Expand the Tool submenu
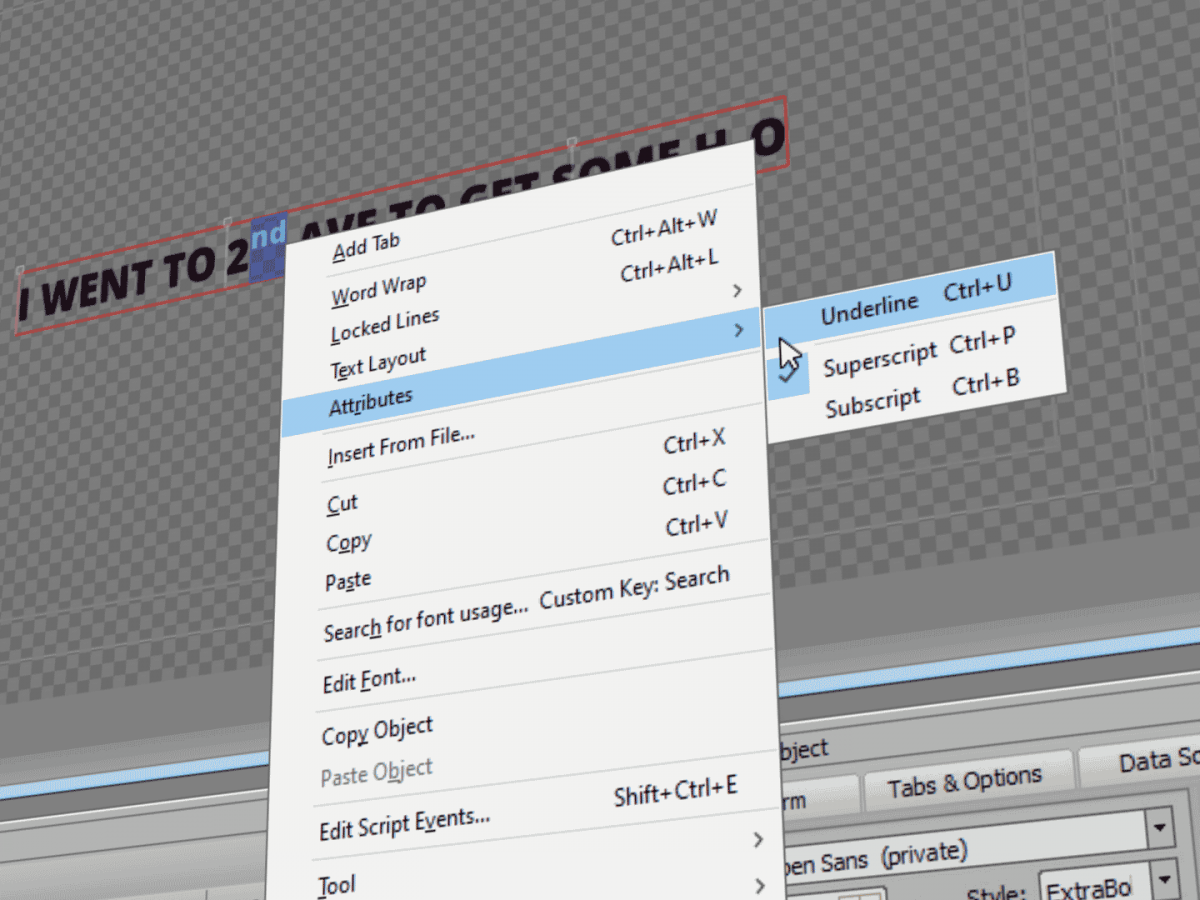 (x=758, y=884)
